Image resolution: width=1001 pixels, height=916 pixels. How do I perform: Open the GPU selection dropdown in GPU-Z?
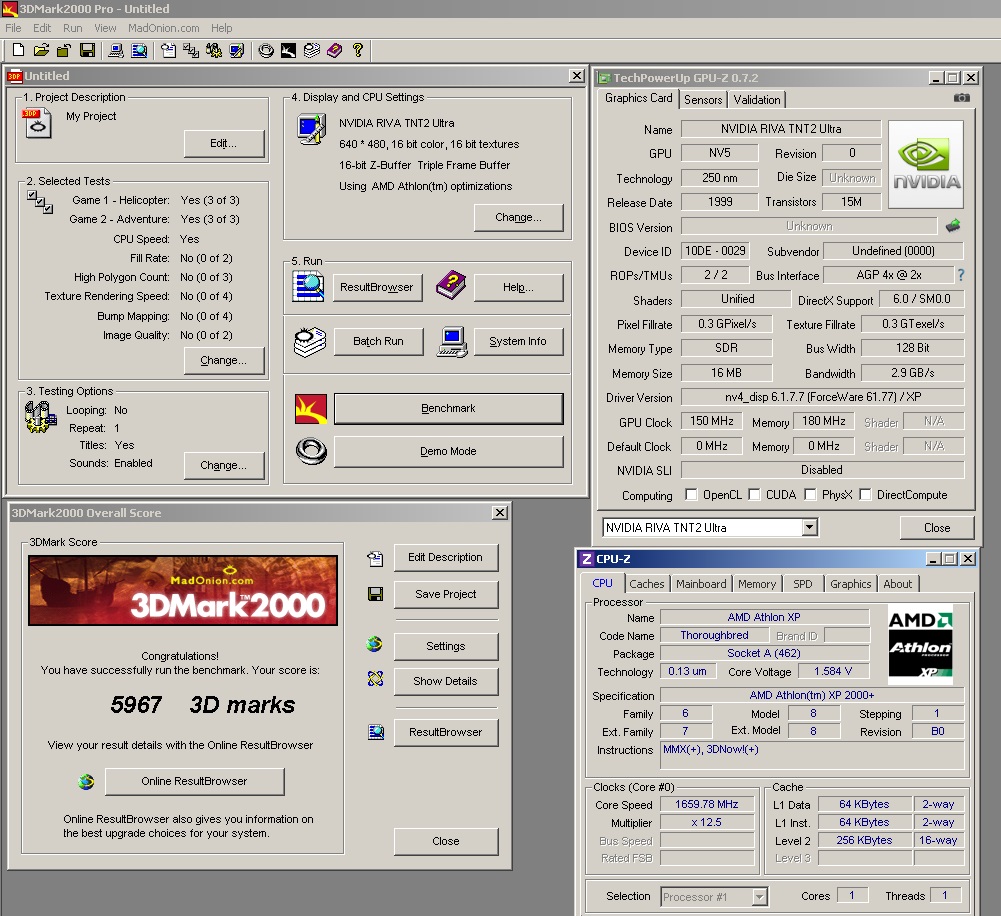click(x=809, y=527)
